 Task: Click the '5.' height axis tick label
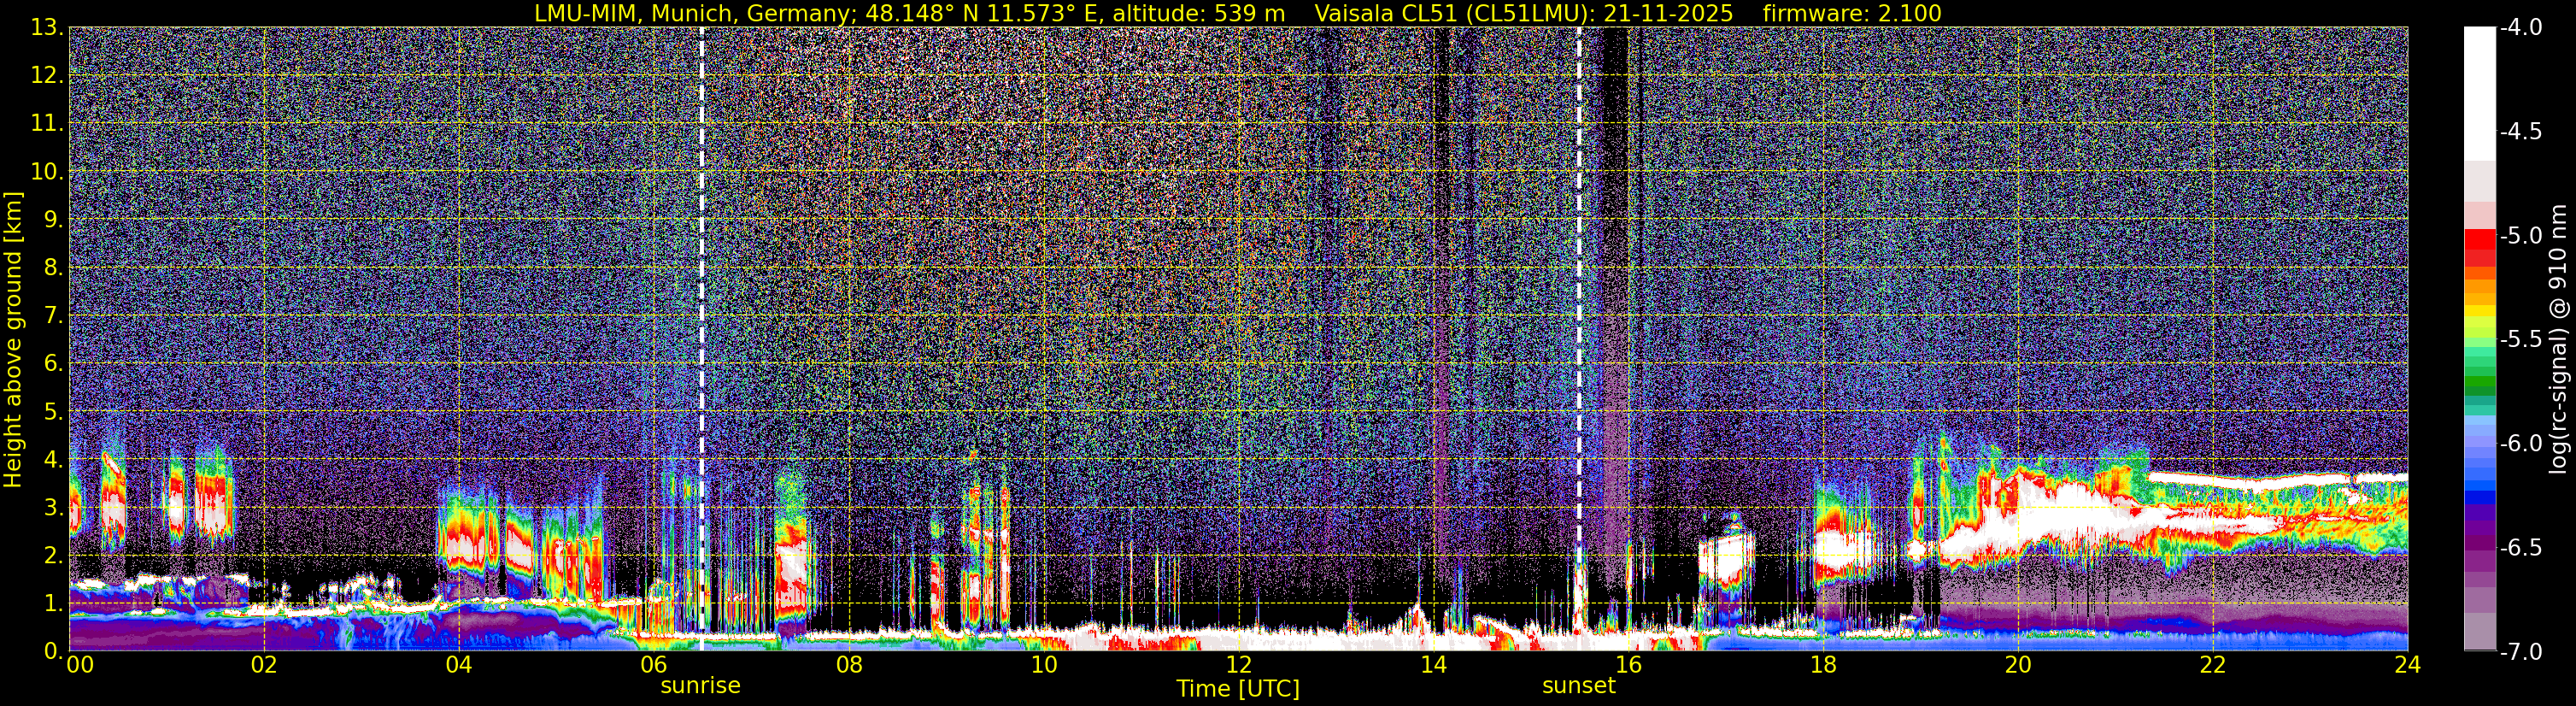point(54,411)
